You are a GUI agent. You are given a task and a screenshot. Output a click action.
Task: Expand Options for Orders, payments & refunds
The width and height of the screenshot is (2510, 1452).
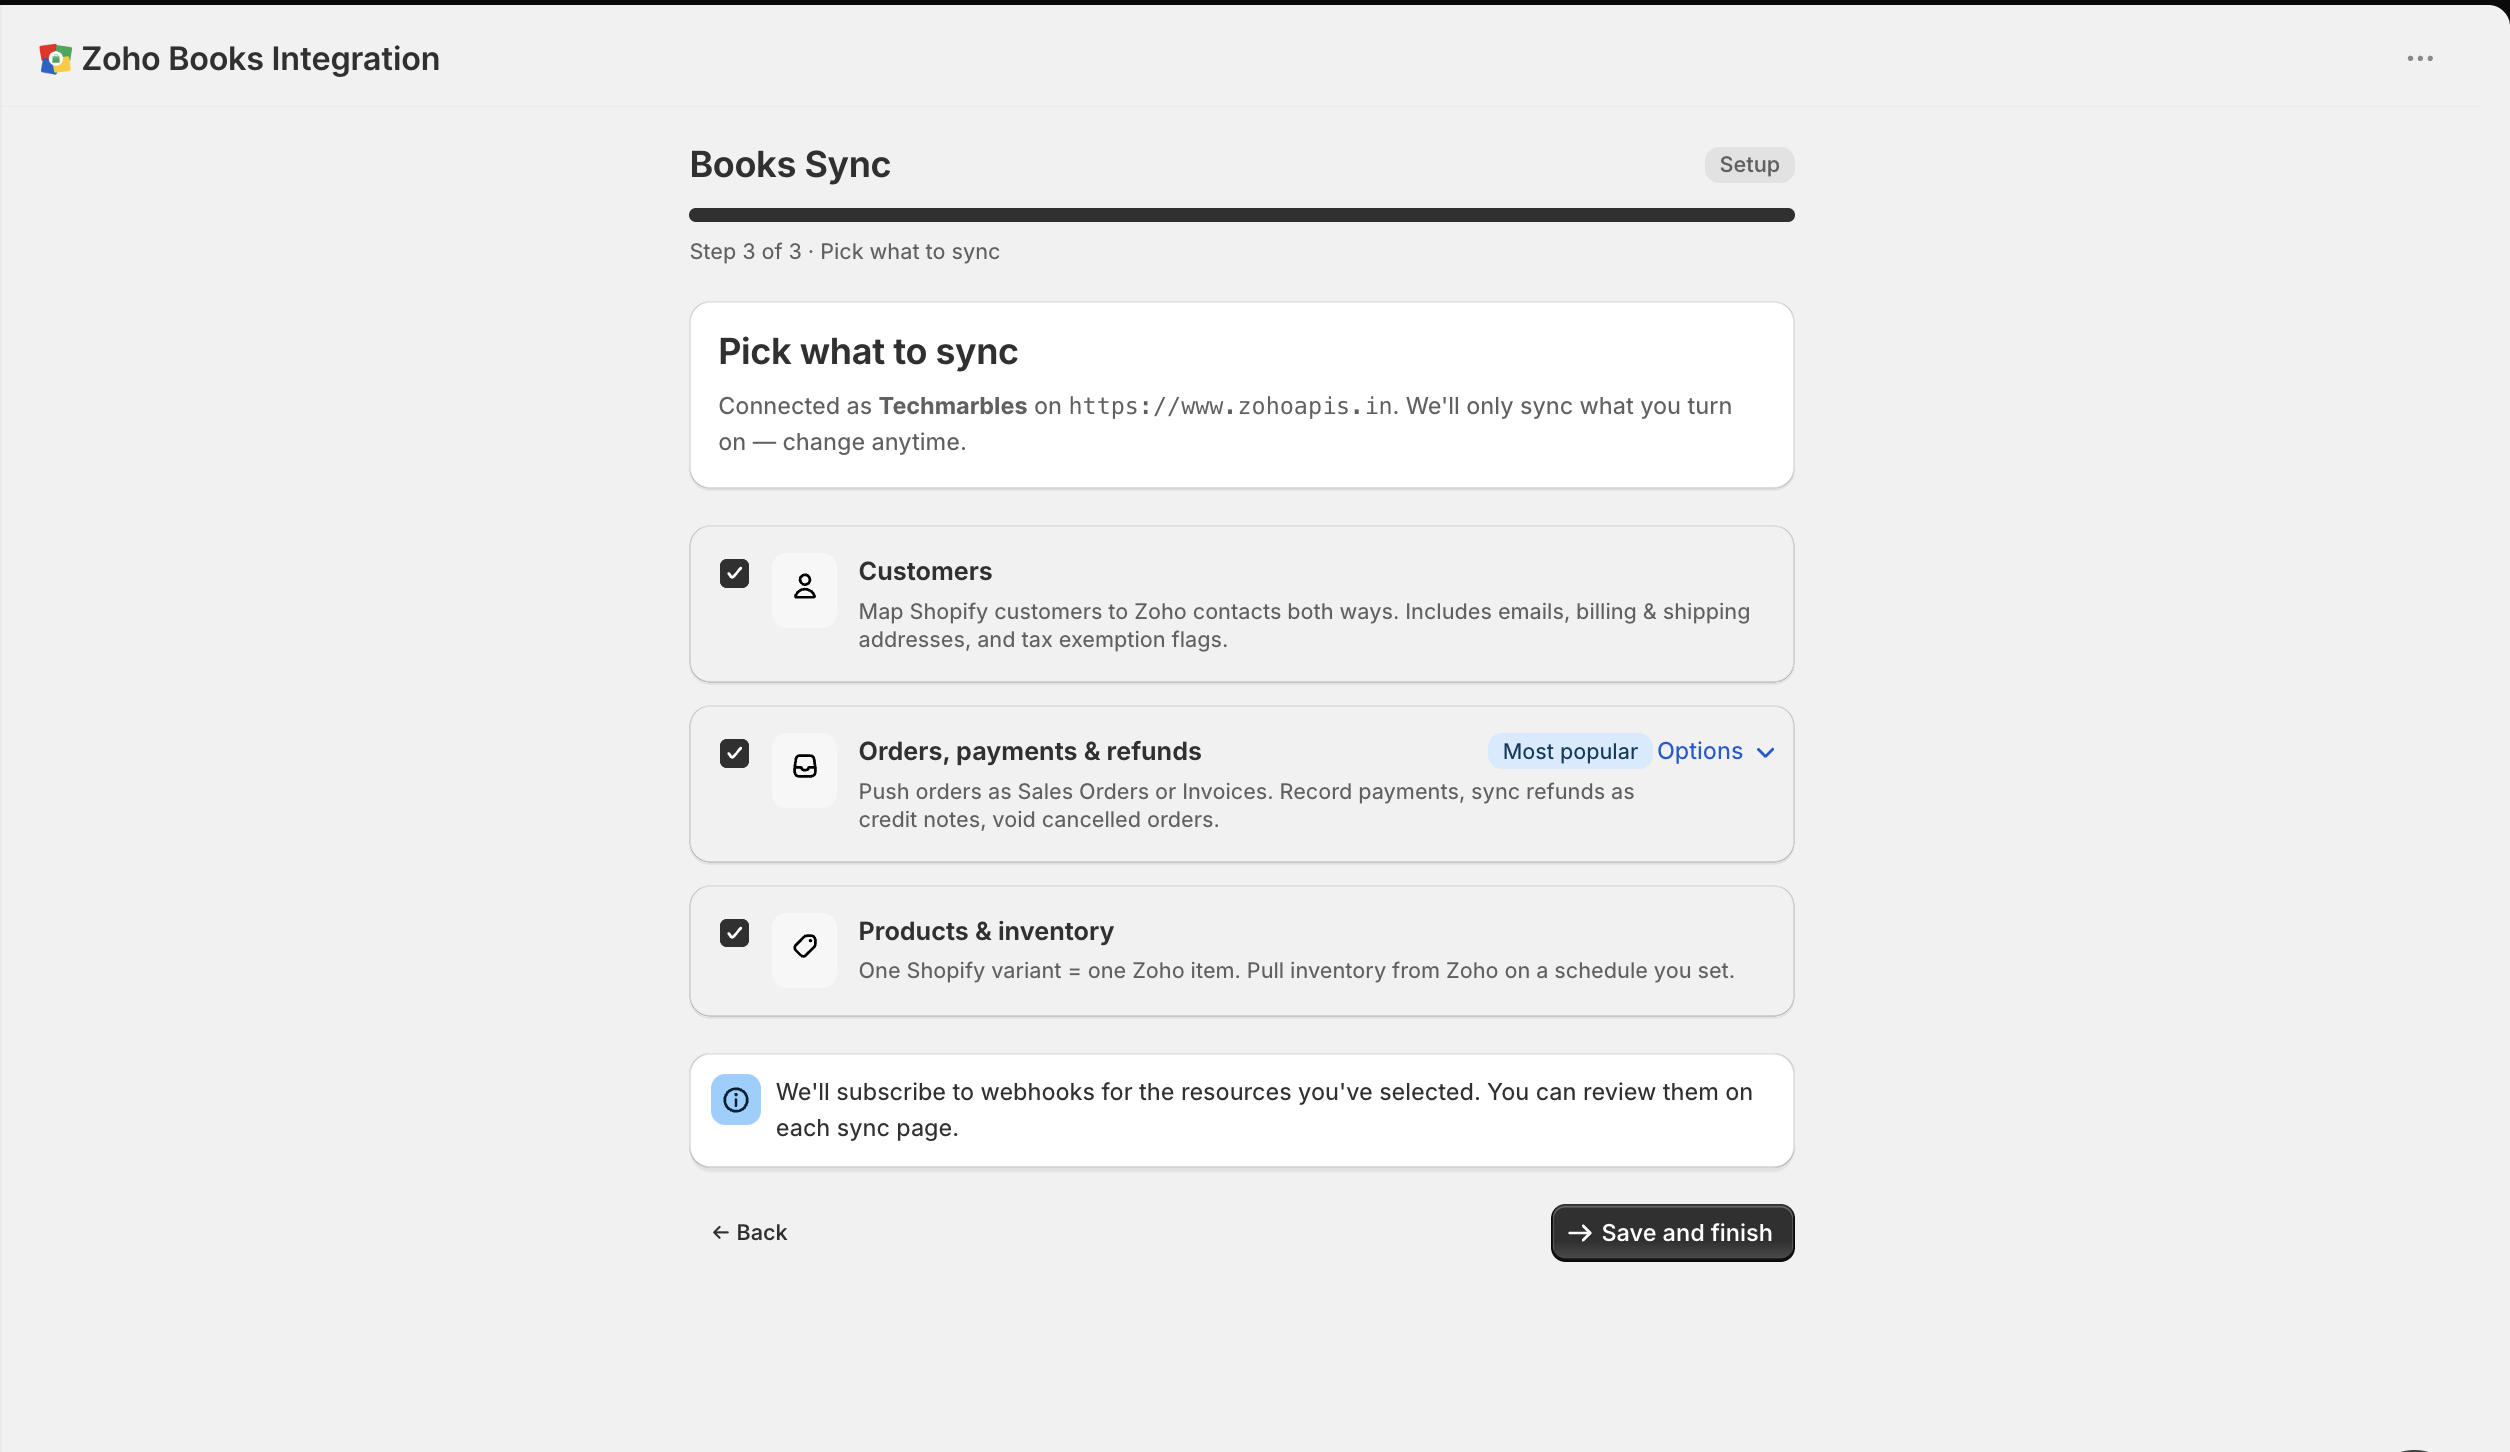click(x=1716, y=751)
